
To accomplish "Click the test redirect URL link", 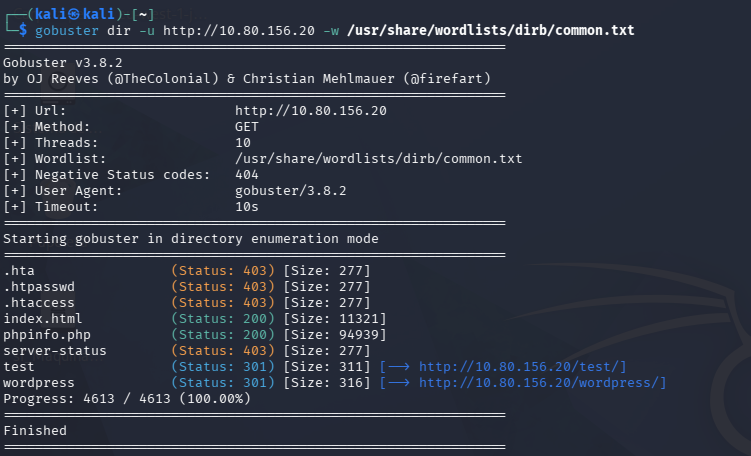I will point(522,367).
